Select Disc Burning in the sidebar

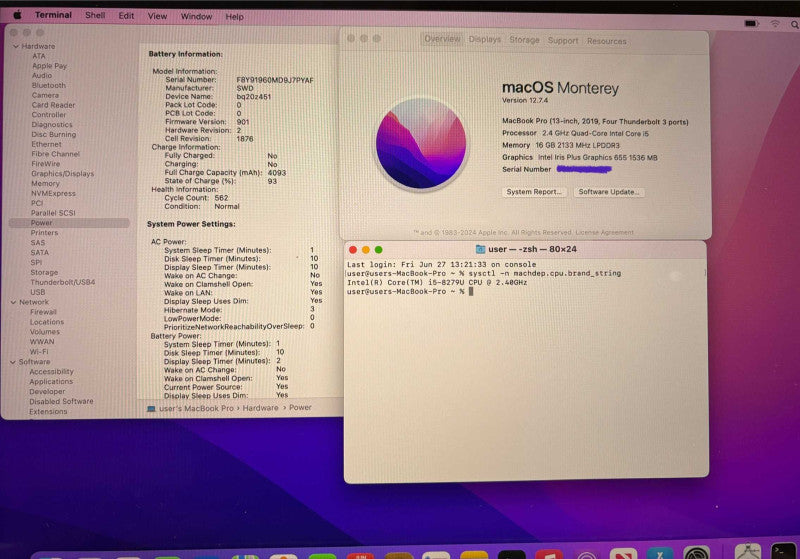[x=54, y=135]
